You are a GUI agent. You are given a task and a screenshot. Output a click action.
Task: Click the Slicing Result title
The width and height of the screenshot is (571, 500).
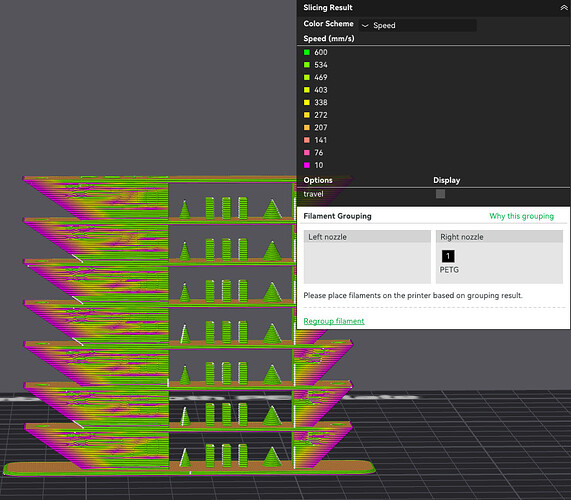pos(328,8)
